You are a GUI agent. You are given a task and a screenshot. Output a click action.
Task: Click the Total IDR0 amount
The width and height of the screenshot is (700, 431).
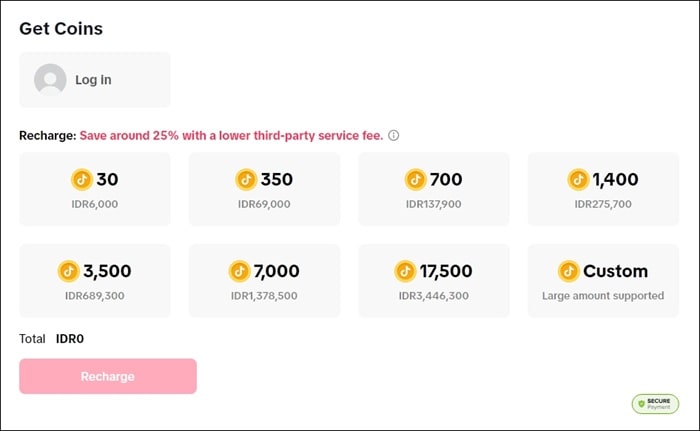70,339
